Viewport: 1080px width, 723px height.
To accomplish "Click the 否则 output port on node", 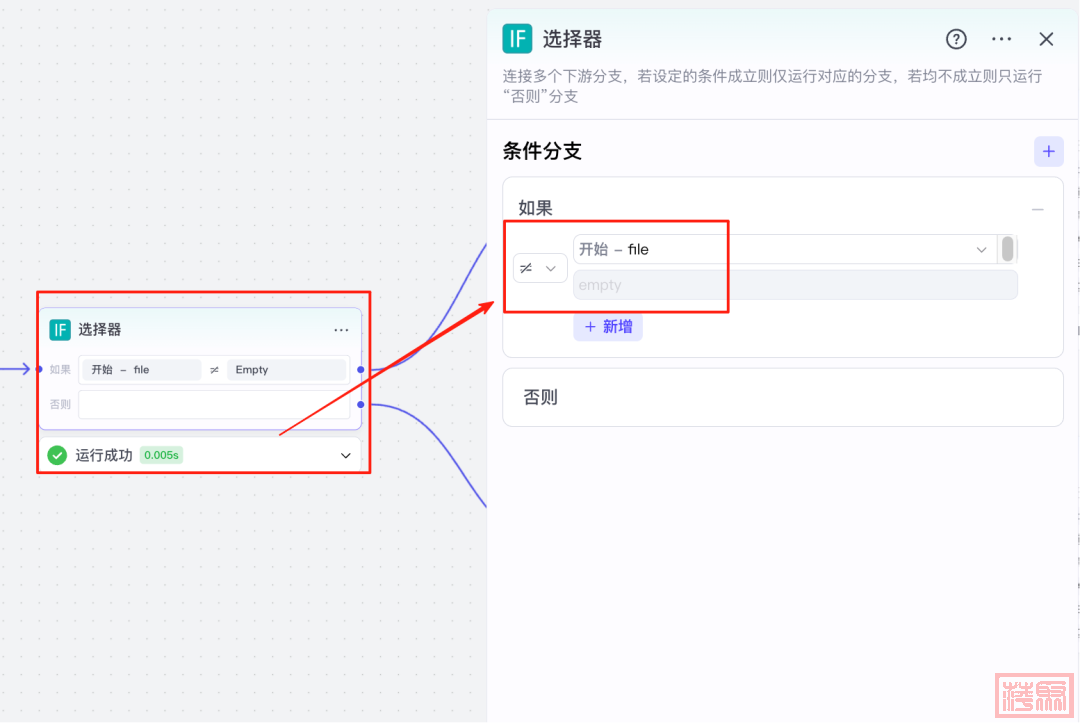I will pyautogui.click(x=360, y=404).
